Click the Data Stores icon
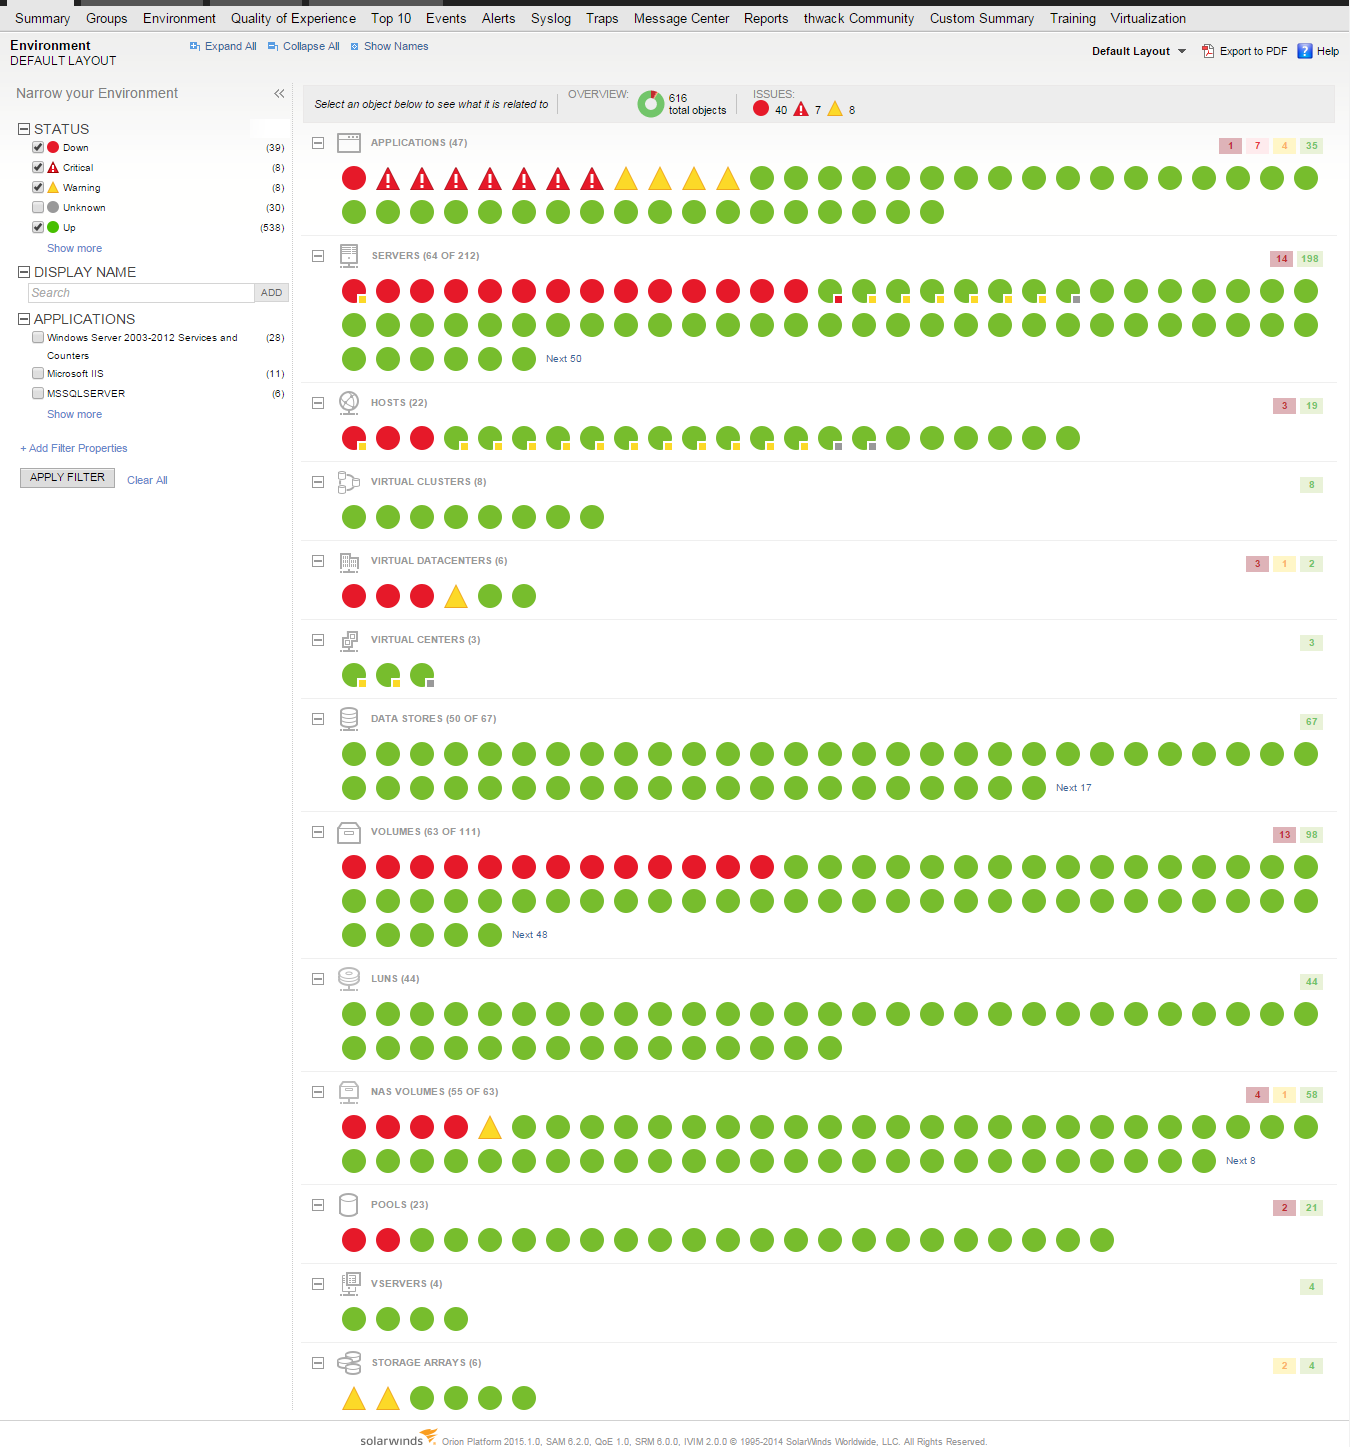1350x1447 pixels. pos(349,718)
